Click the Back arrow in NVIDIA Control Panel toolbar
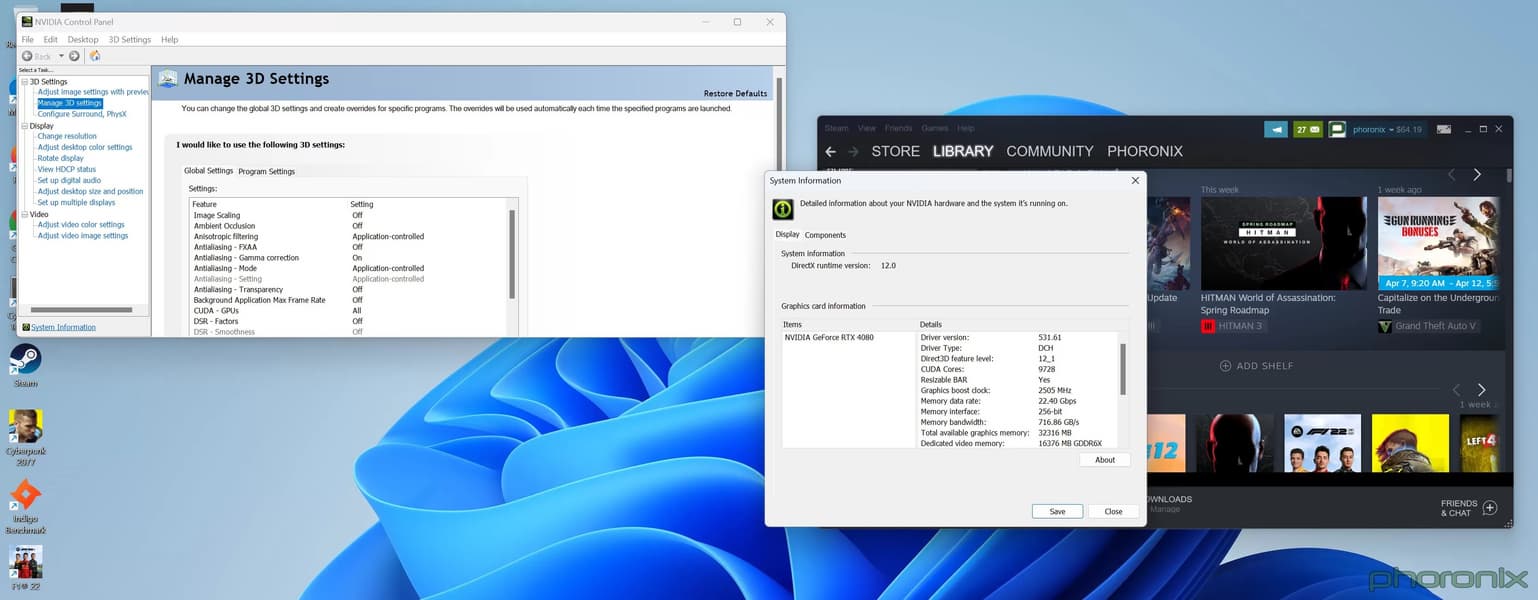The height and width of the screenshot is (600, 1538). point(27,56)
